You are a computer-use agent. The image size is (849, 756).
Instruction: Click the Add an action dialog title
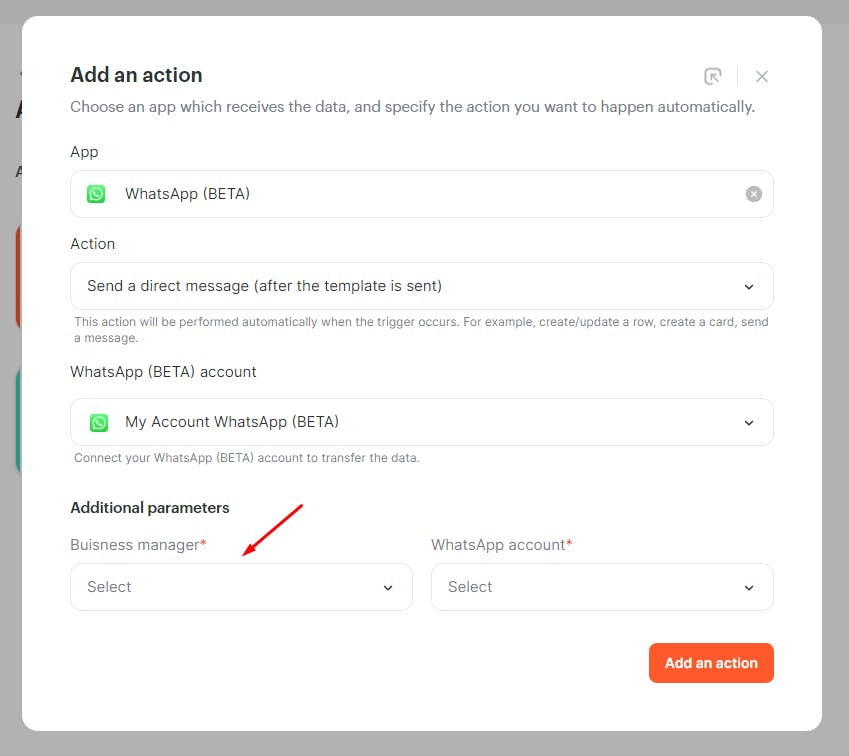coord(136,75)
